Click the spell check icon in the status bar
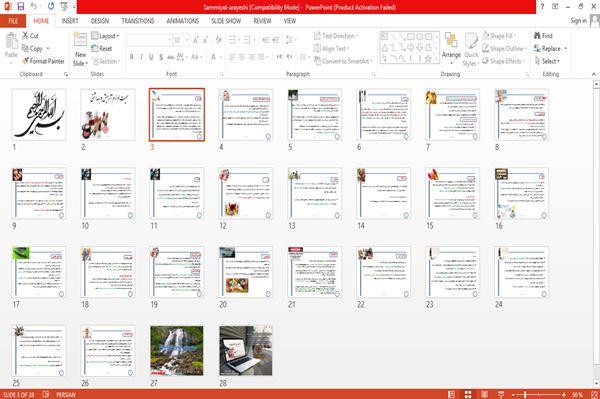This screenshot has height=399, width=600. click(x=46, y=394)
